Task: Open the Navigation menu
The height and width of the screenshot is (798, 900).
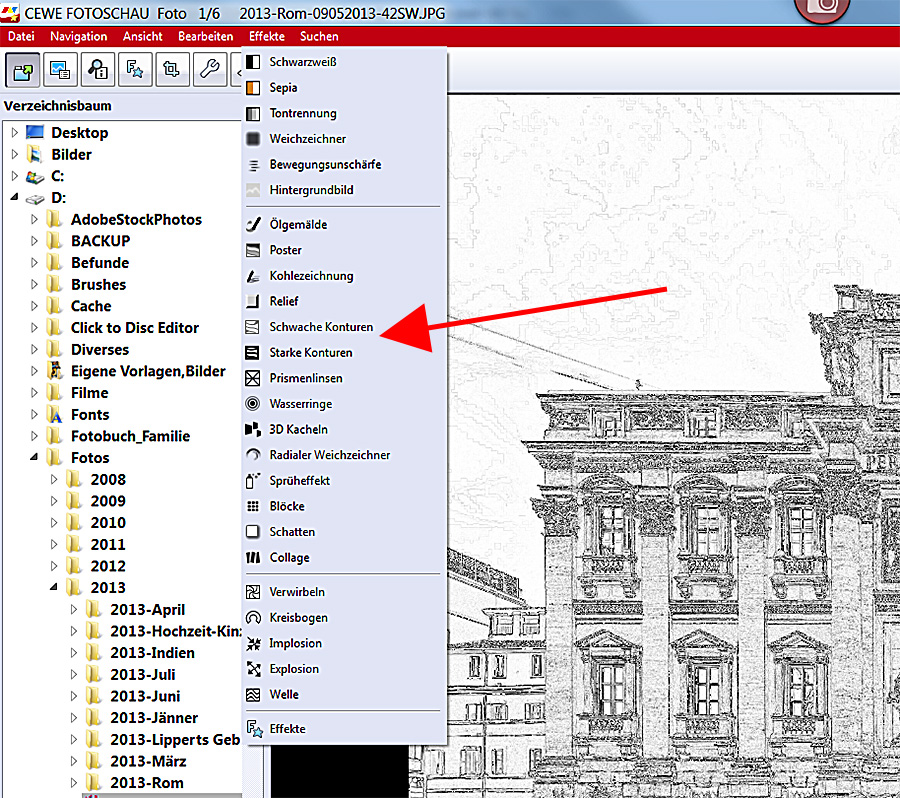Action: [x=79, y=36]
